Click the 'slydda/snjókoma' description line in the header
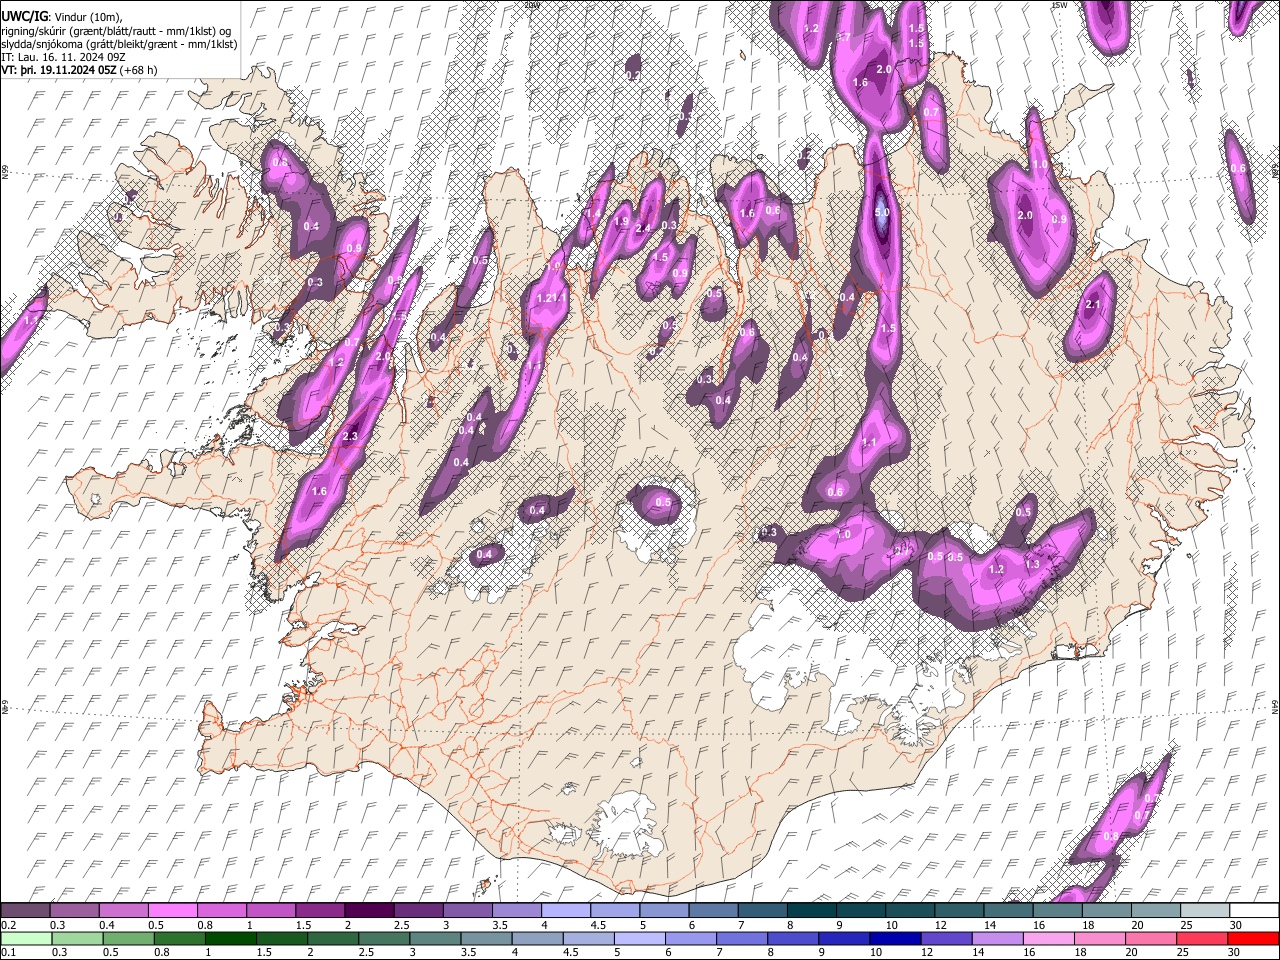1280x960 pixels. tap(119, 44)
